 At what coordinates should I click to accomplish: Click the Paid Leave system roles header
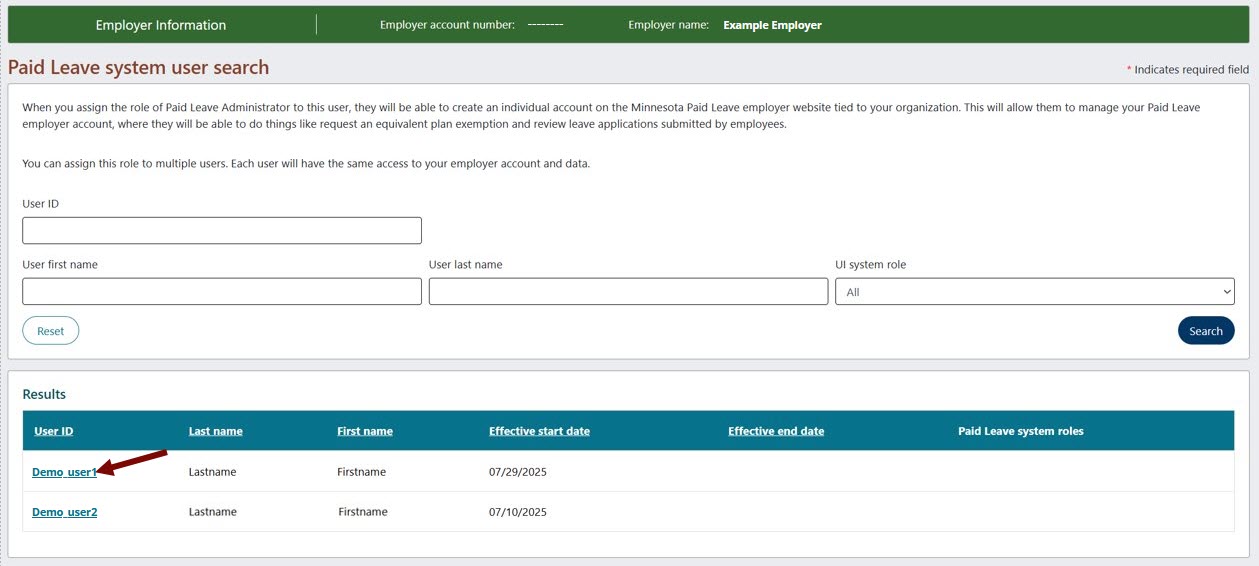click(1020, 431)
